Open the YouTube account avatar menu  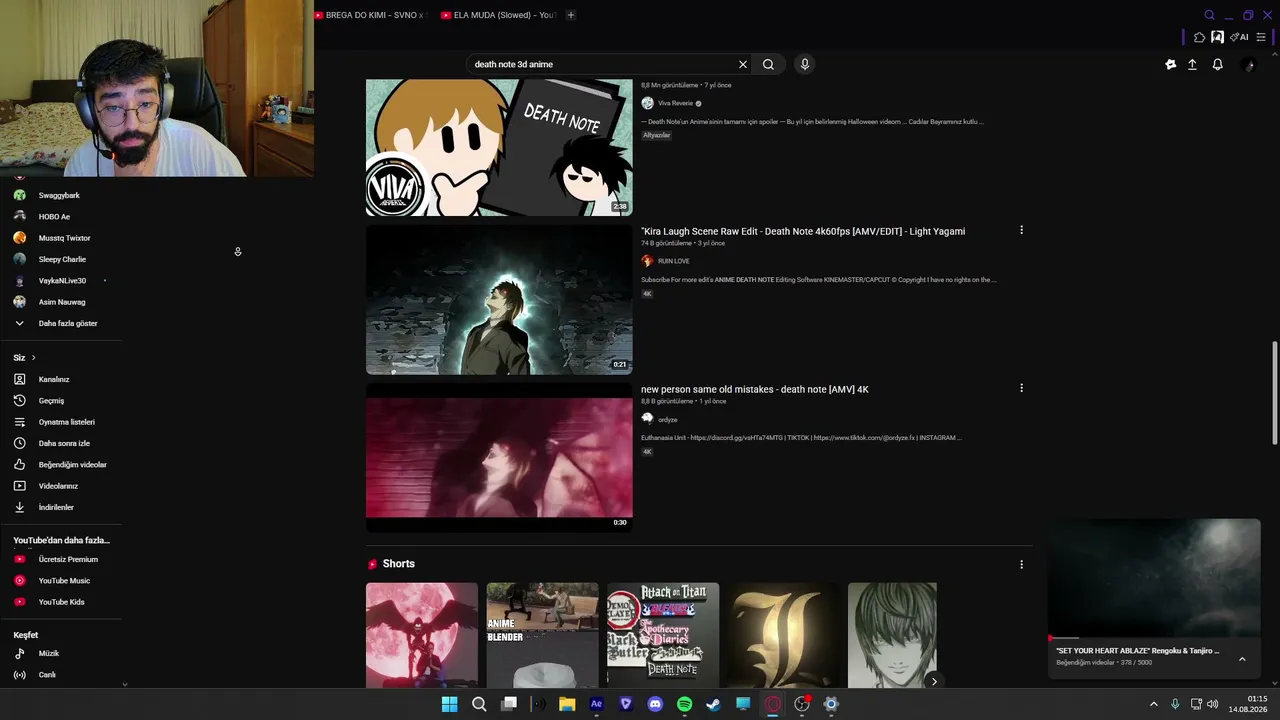(1247, 64)
